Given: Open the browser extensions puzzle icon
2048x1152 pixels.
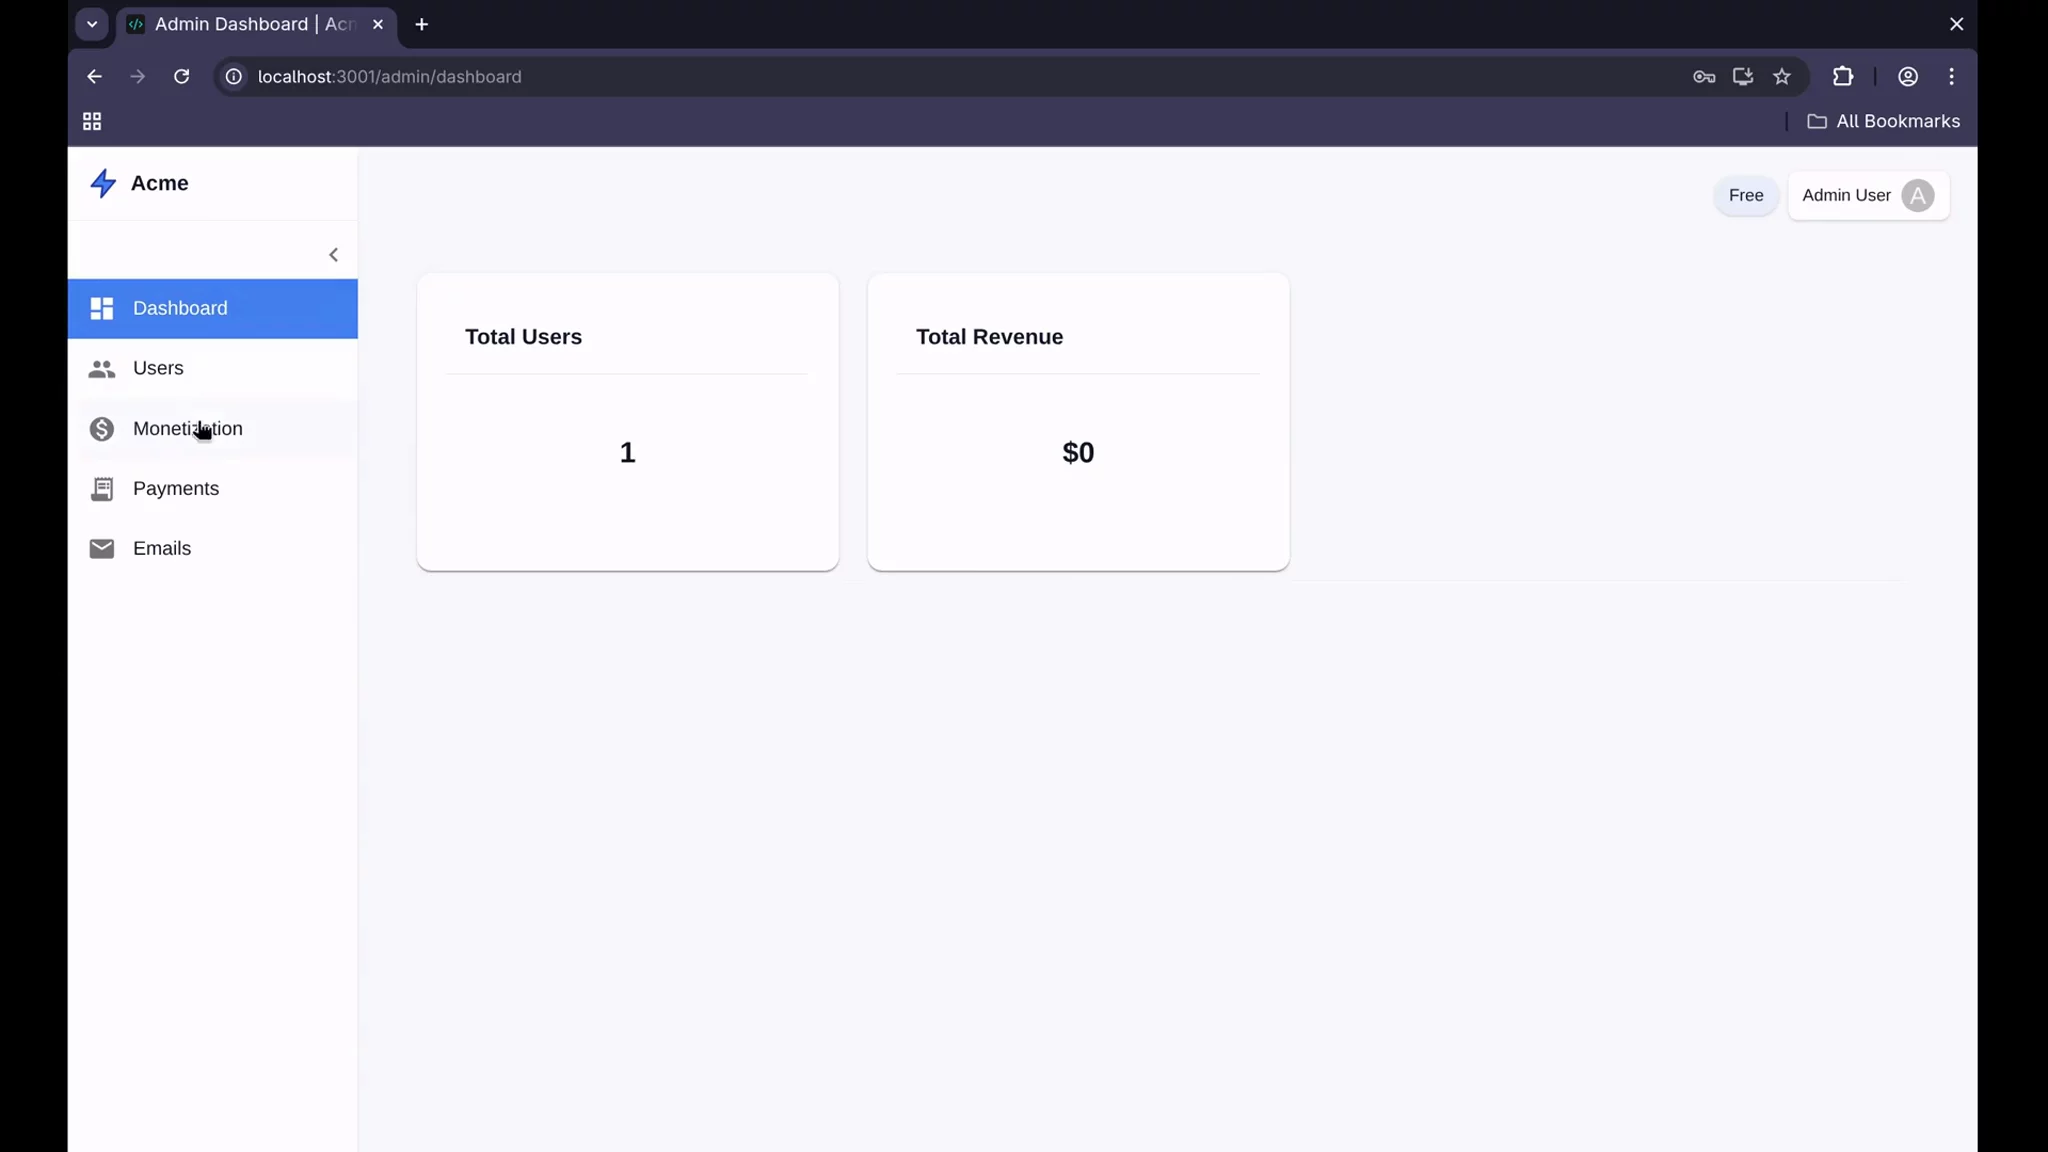Looking at the screenshot, I should point(1843,76).
